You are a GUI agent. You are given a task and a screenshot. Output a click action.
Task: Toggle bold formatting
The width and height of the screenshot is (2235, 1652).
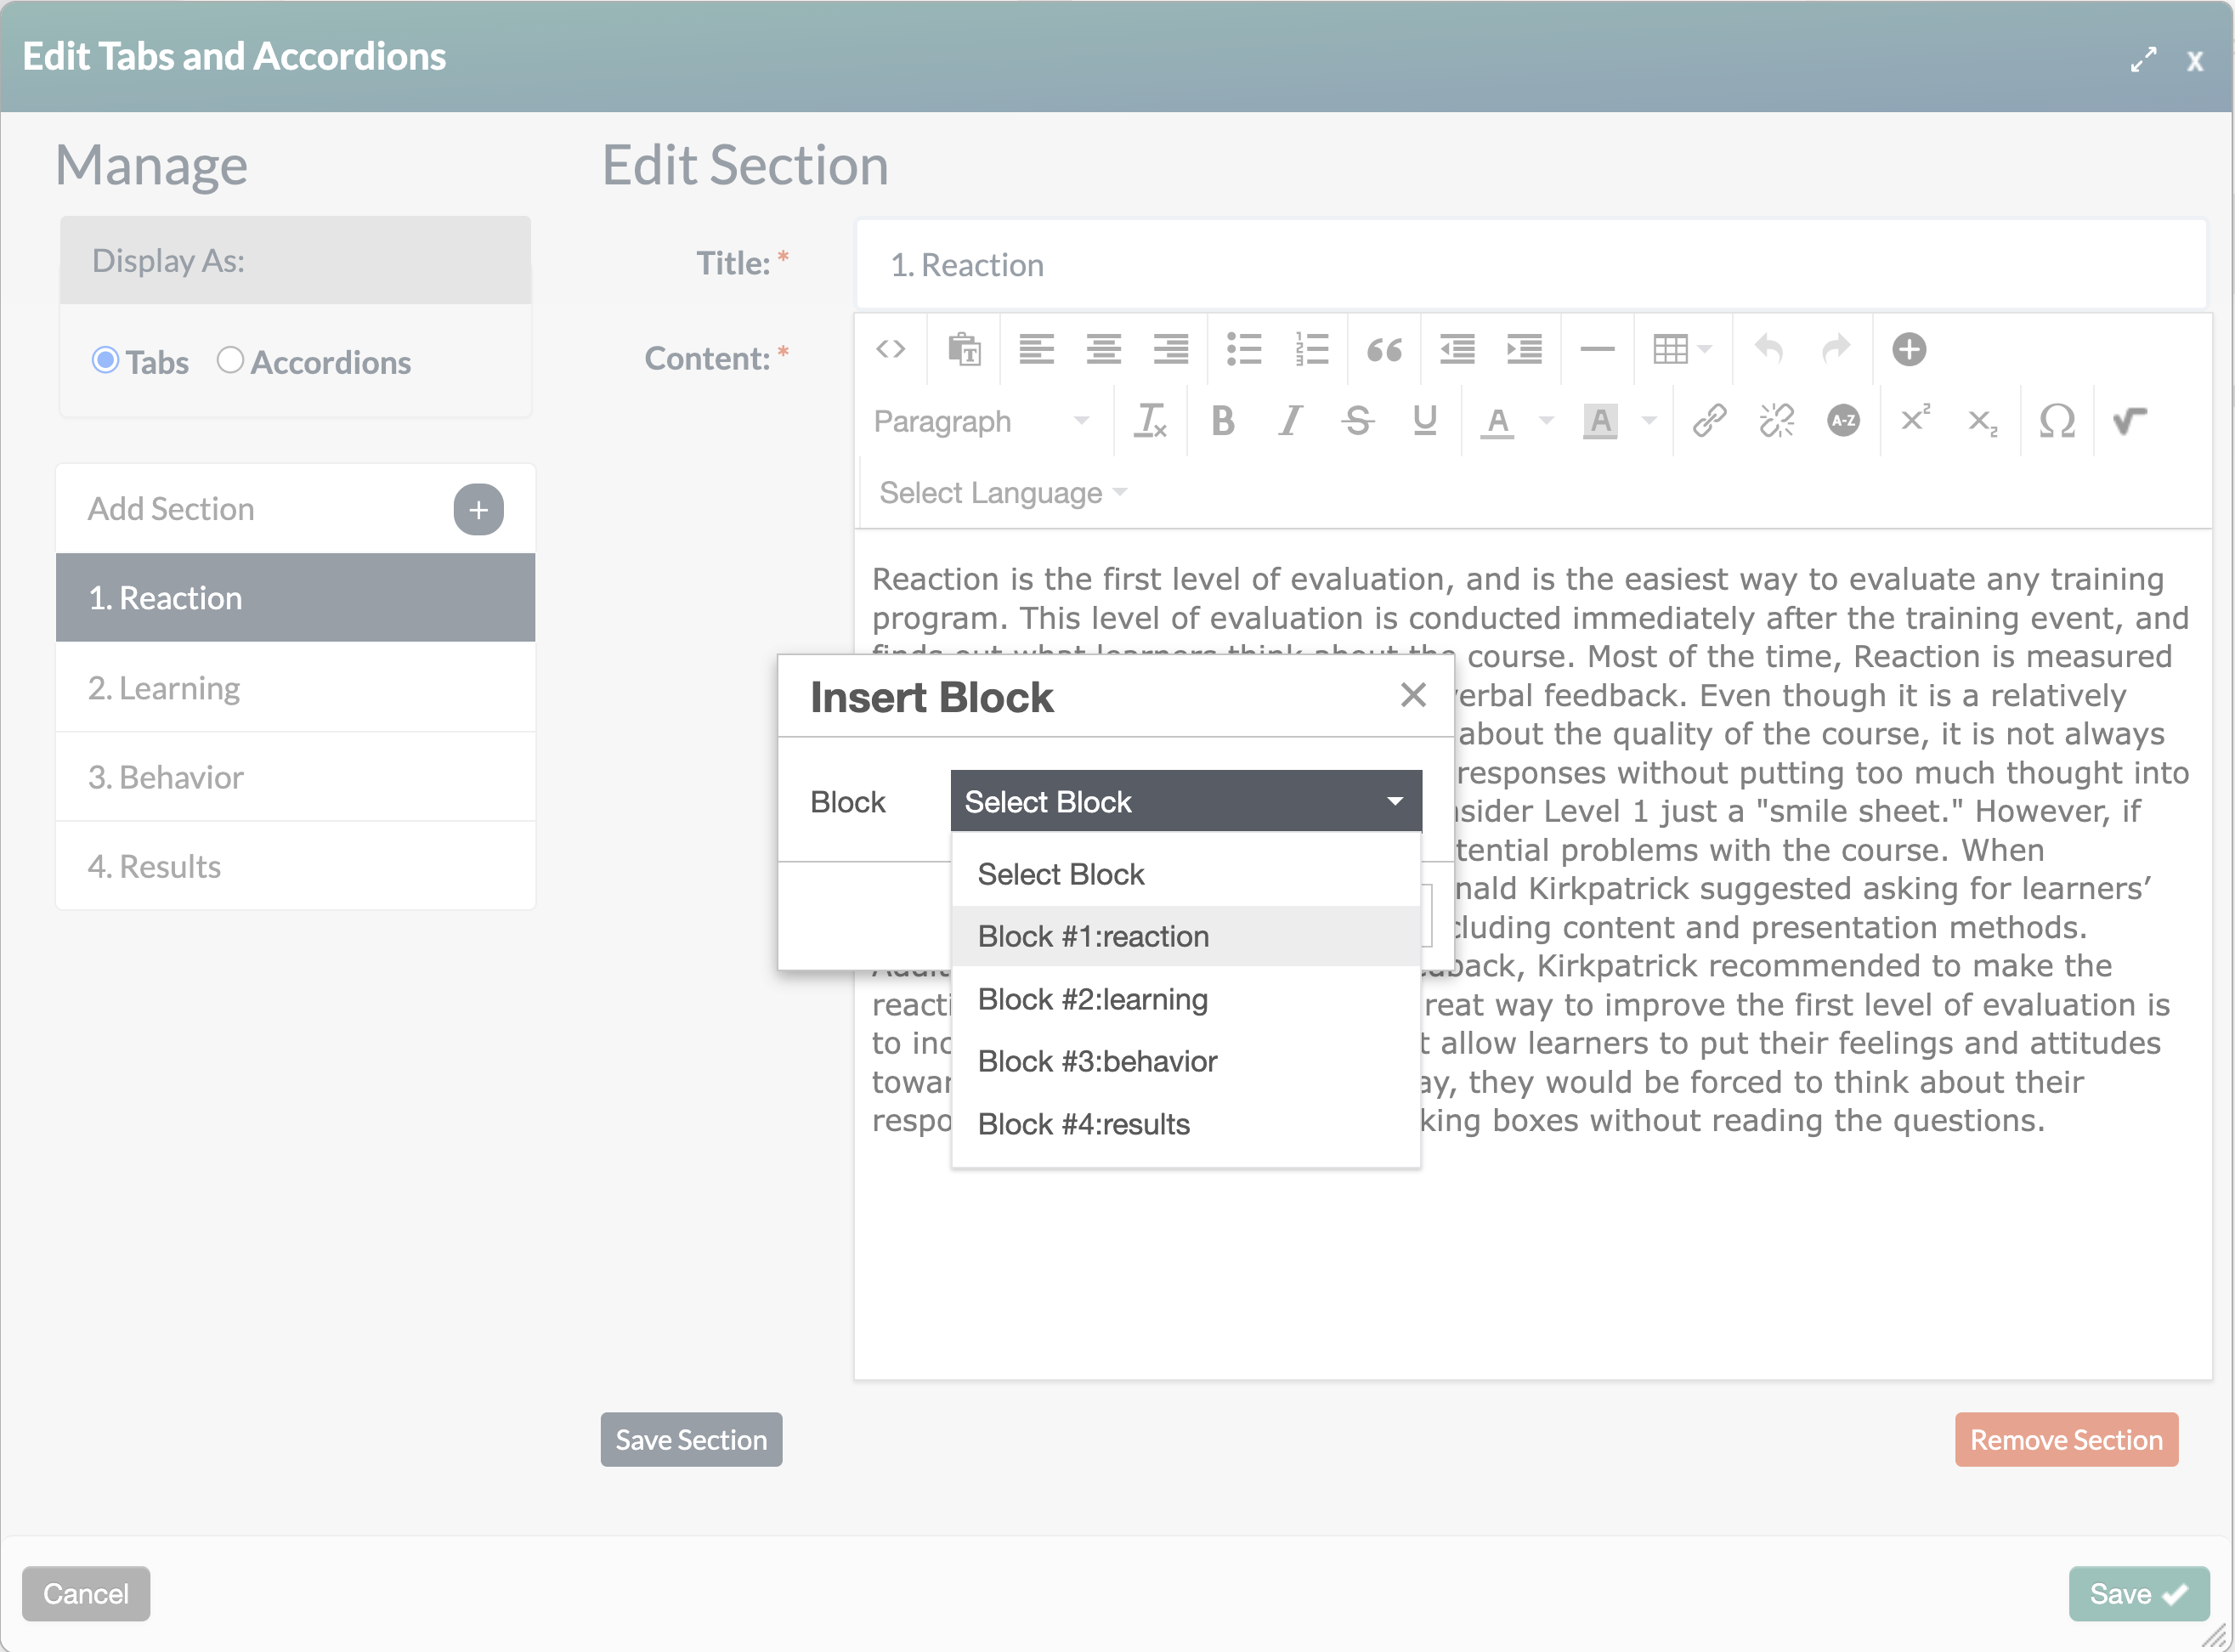[x=1222, y=421]
